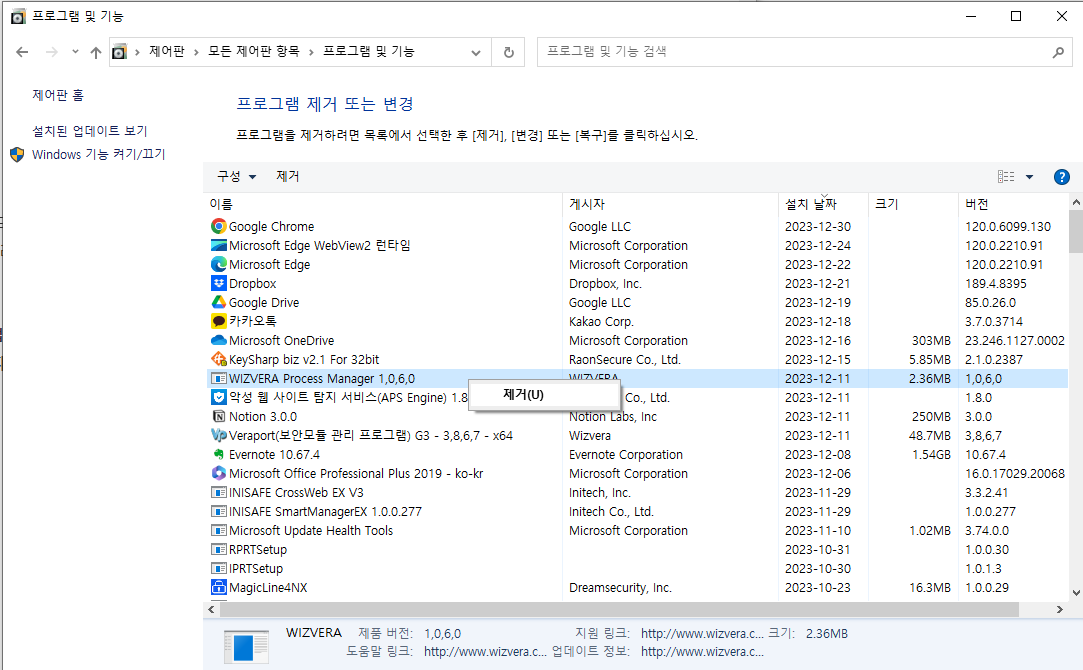Image resolution: width=1083 pixels, height=670 pixels.
Task: Open the view options dropdown arrow
Action: coord(1029,177)
